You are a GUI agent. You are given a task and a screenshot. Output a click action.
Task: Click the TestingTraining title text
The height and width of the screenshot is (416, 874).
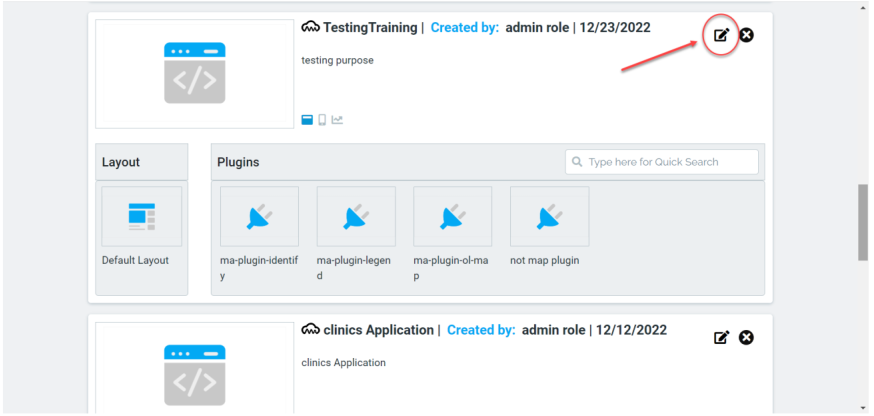(370, 27)
